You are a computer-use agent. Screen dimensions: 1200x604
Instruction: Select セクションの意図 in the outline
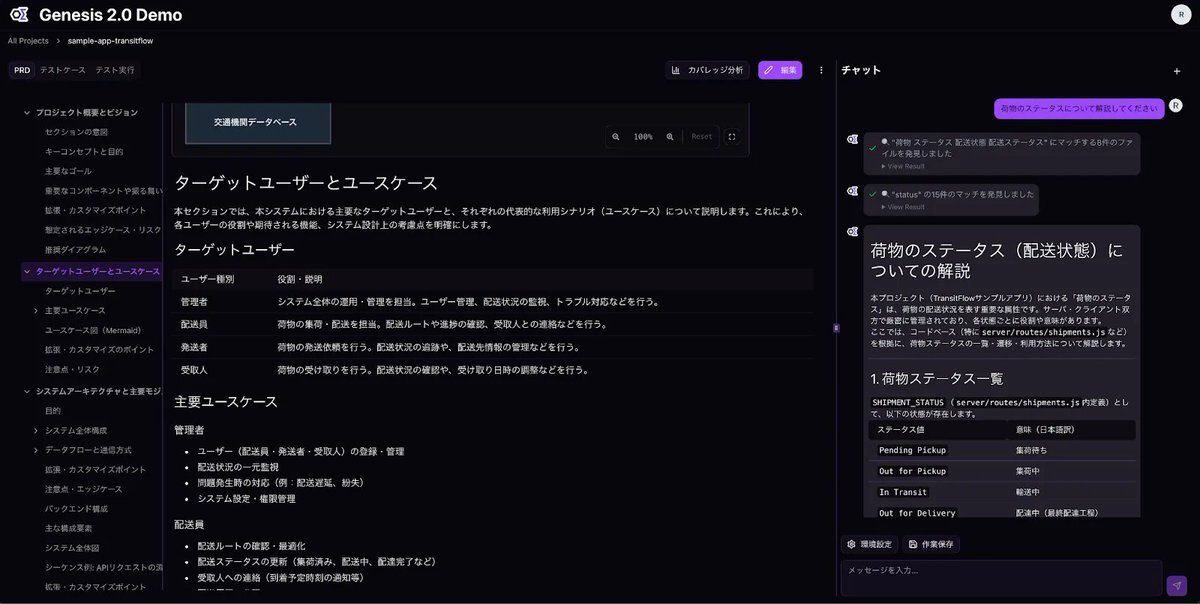click(76, 132)
